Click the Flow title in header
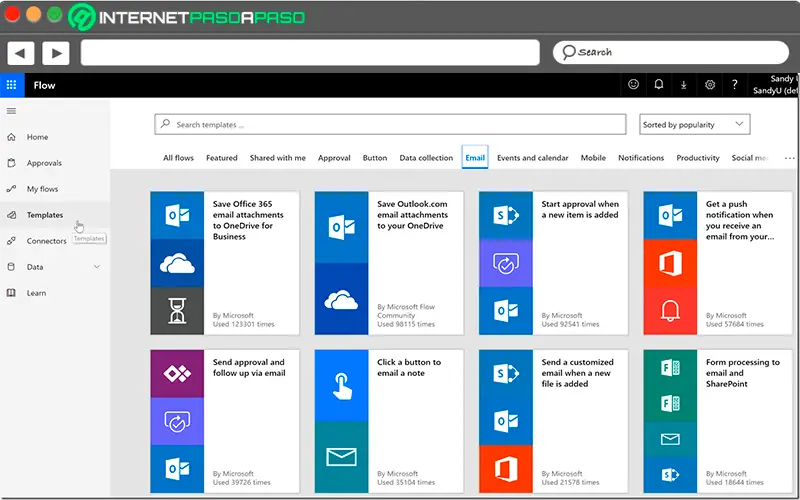 44,85
